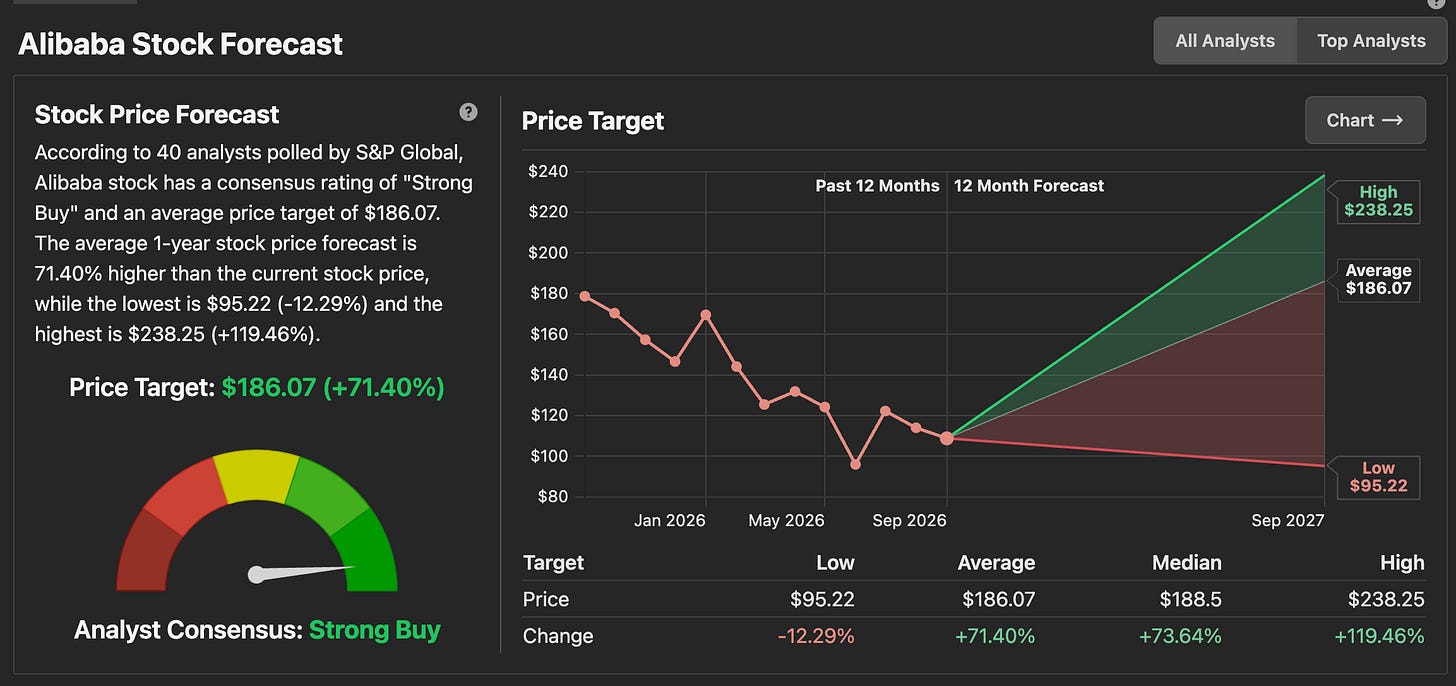Viewport: 1456px width, 686px height.
Task: Click the Average $186.07 forecast label
Action: click(x=1378, y=279)
